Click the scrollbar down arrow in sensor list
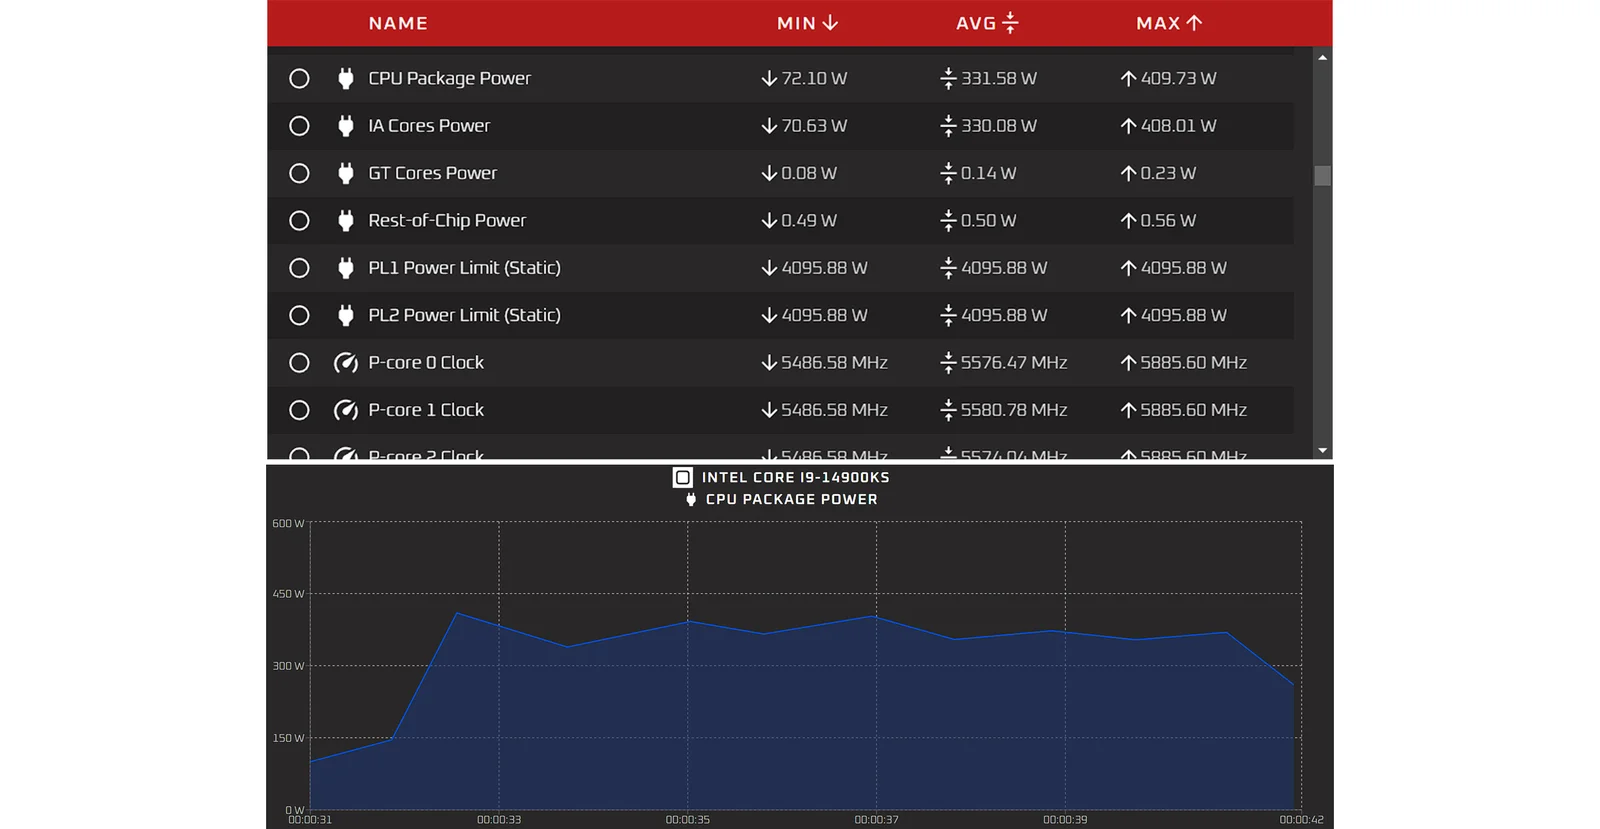The image size is (1600, 829). click(1323, 451)
